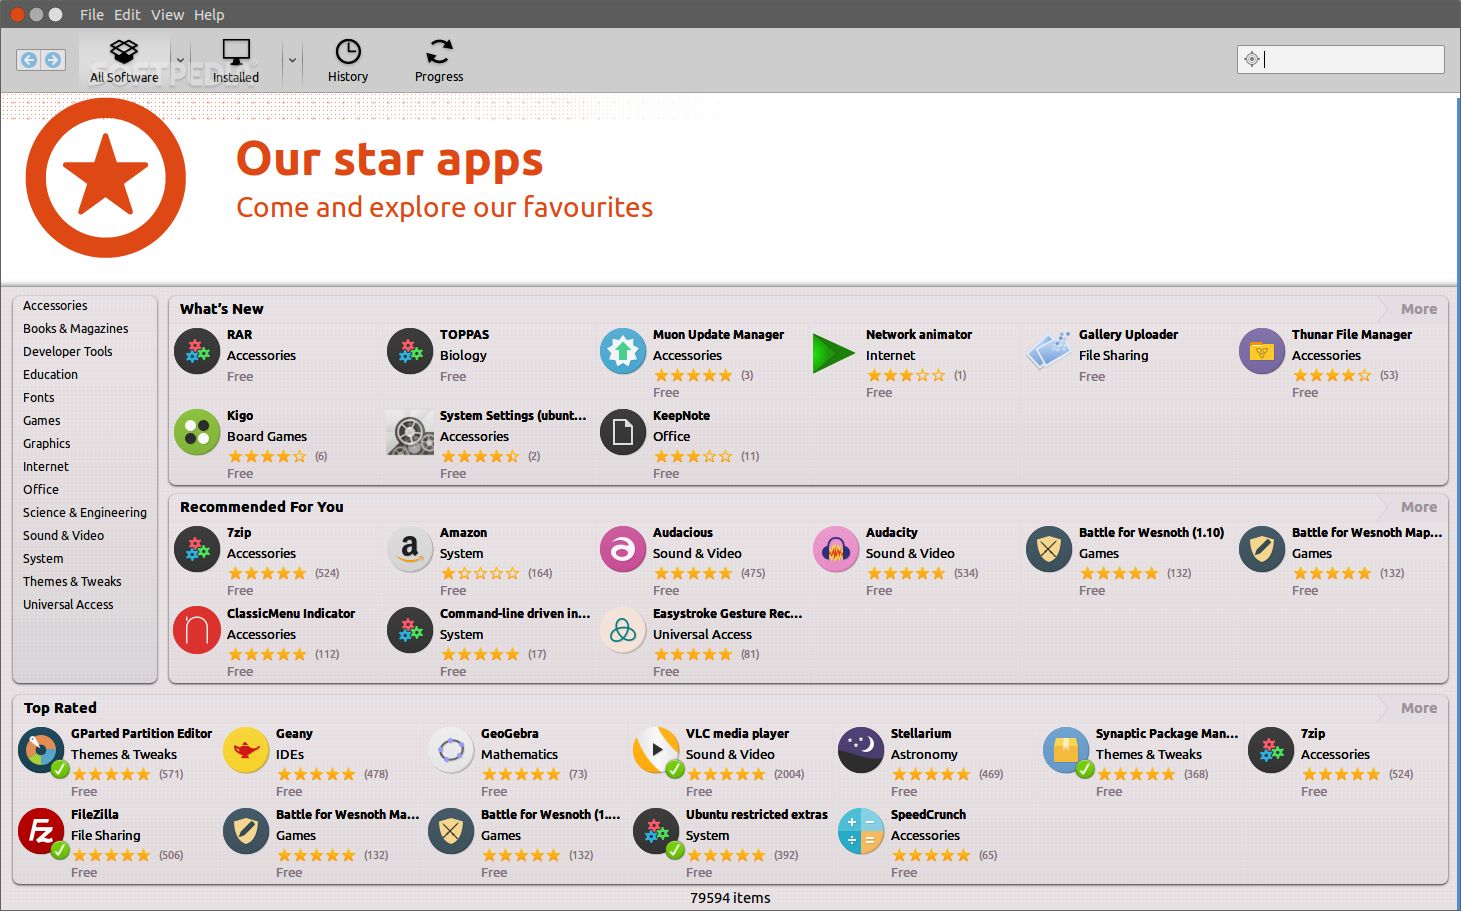Click More in Recommended For You

coord(1418,507)
